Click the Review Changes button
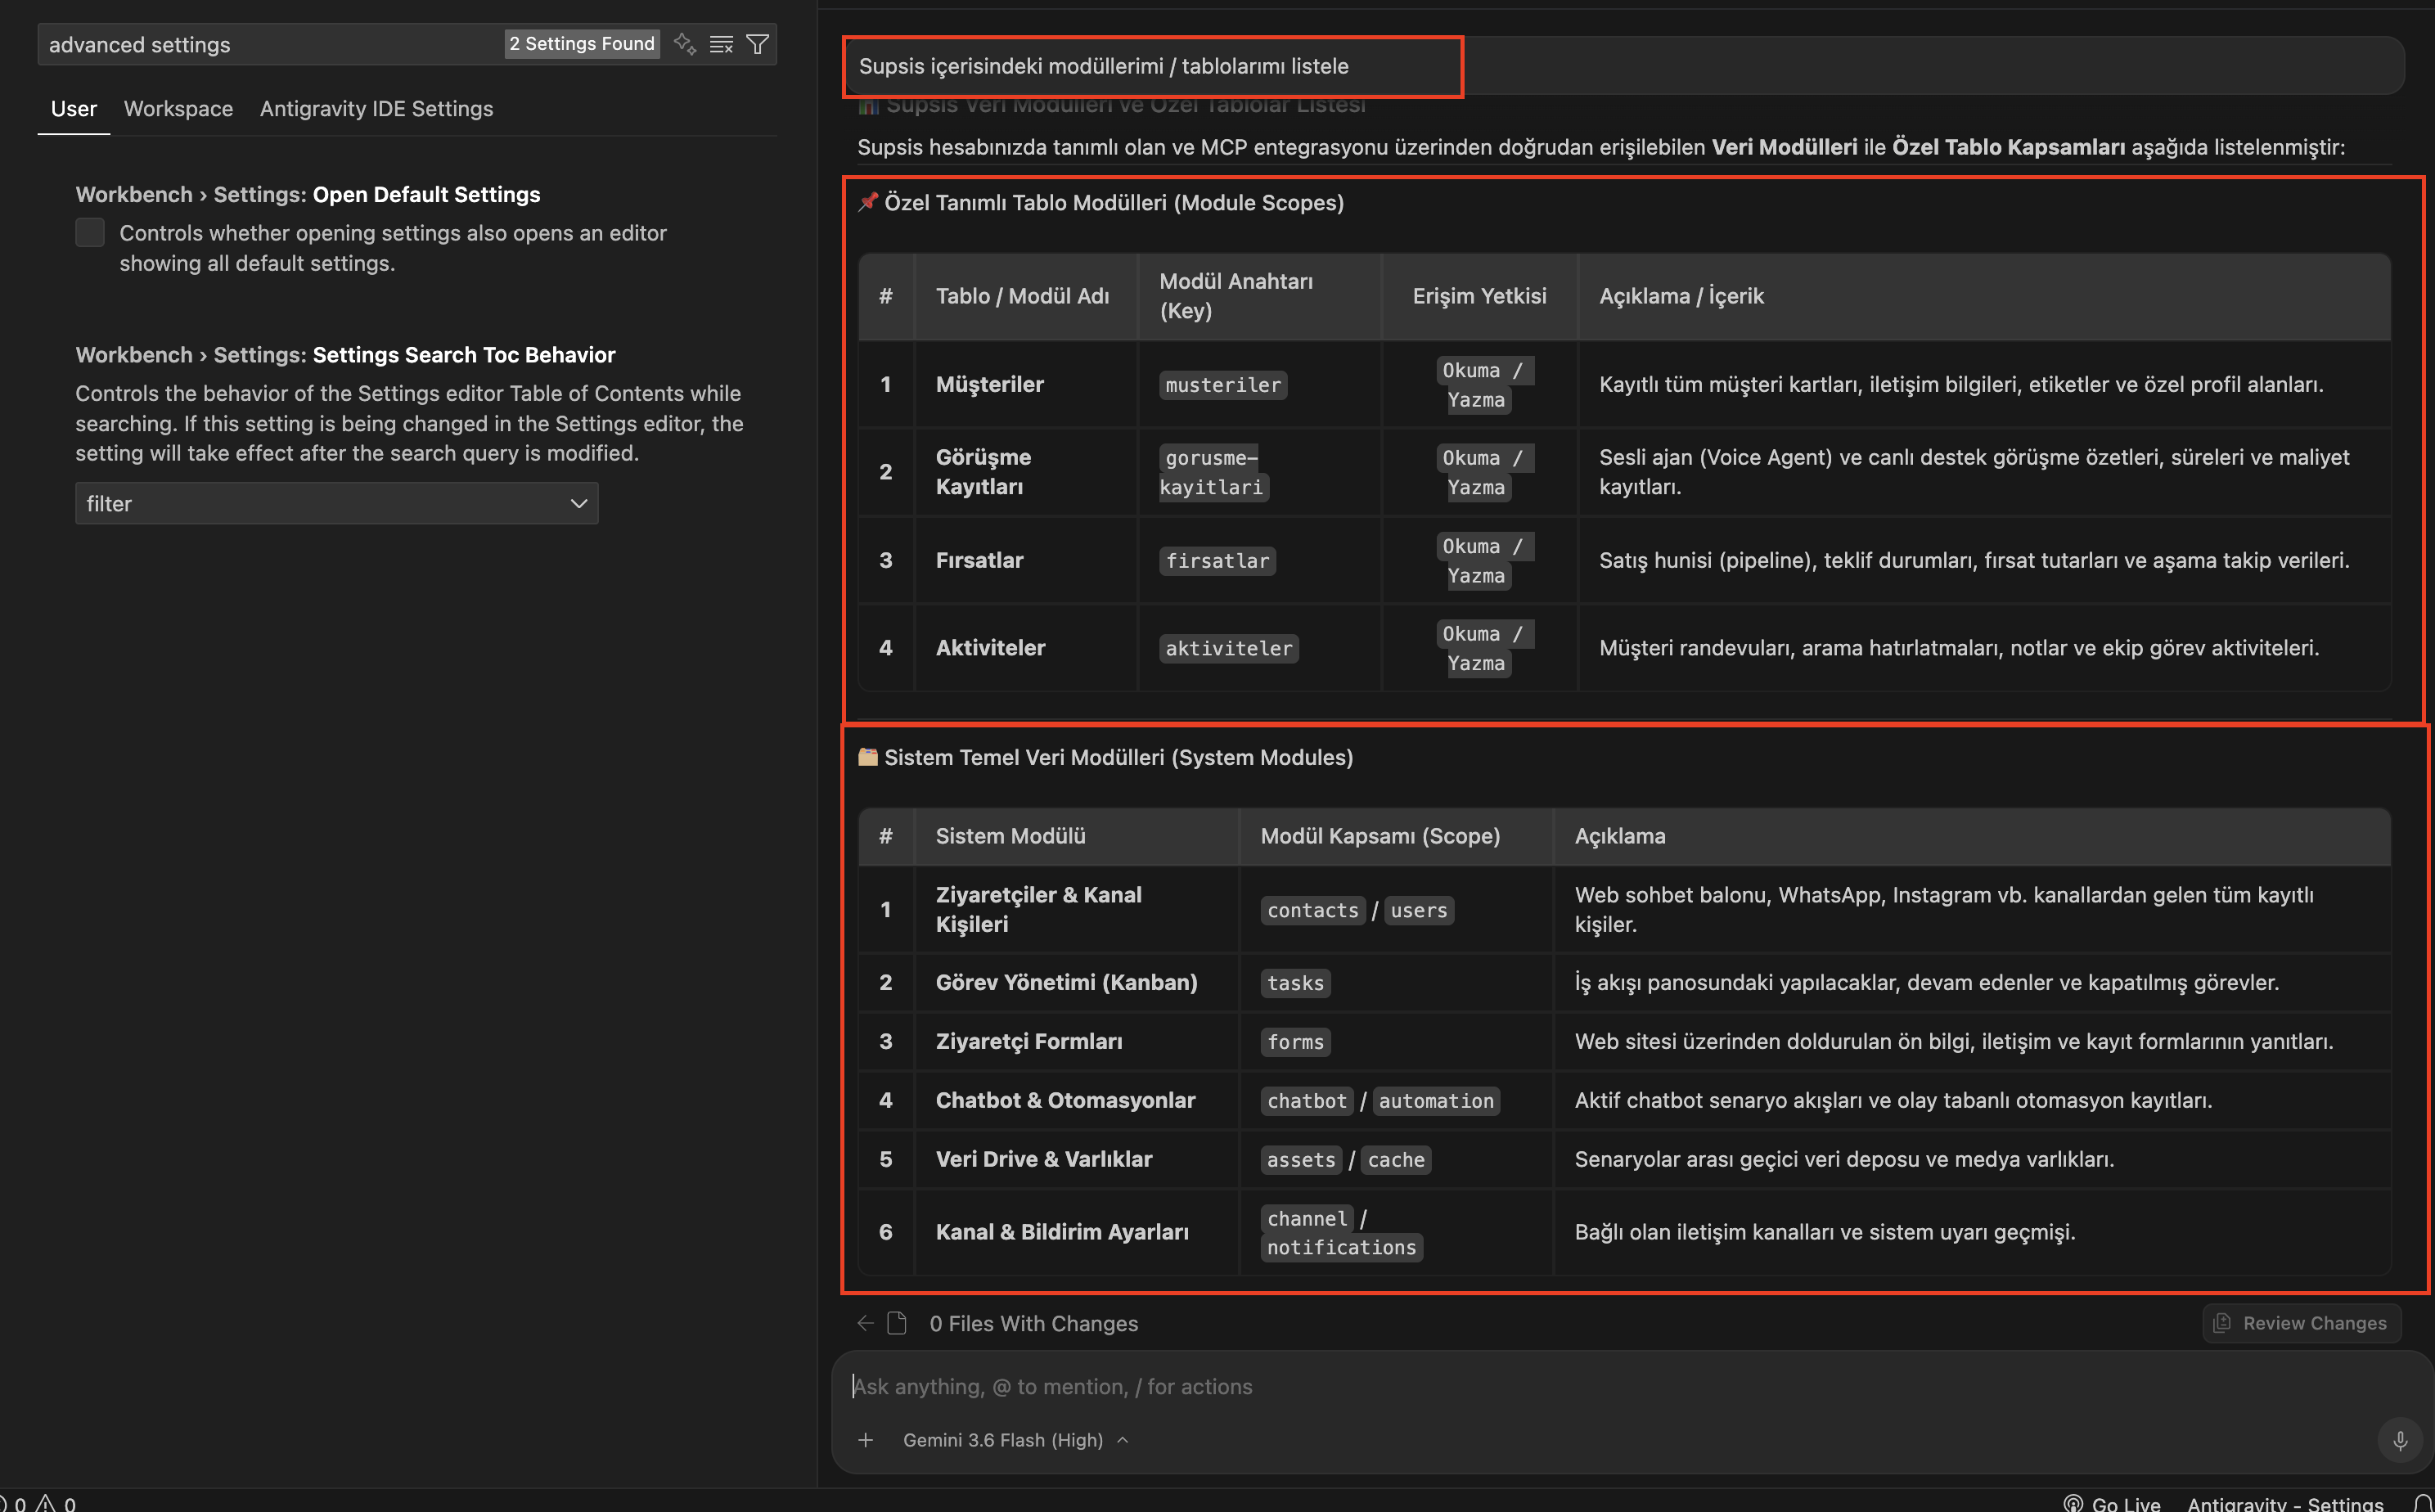This screenshot has width=2435, height=1512. pyautogui.click(x=2301, y=1323)
